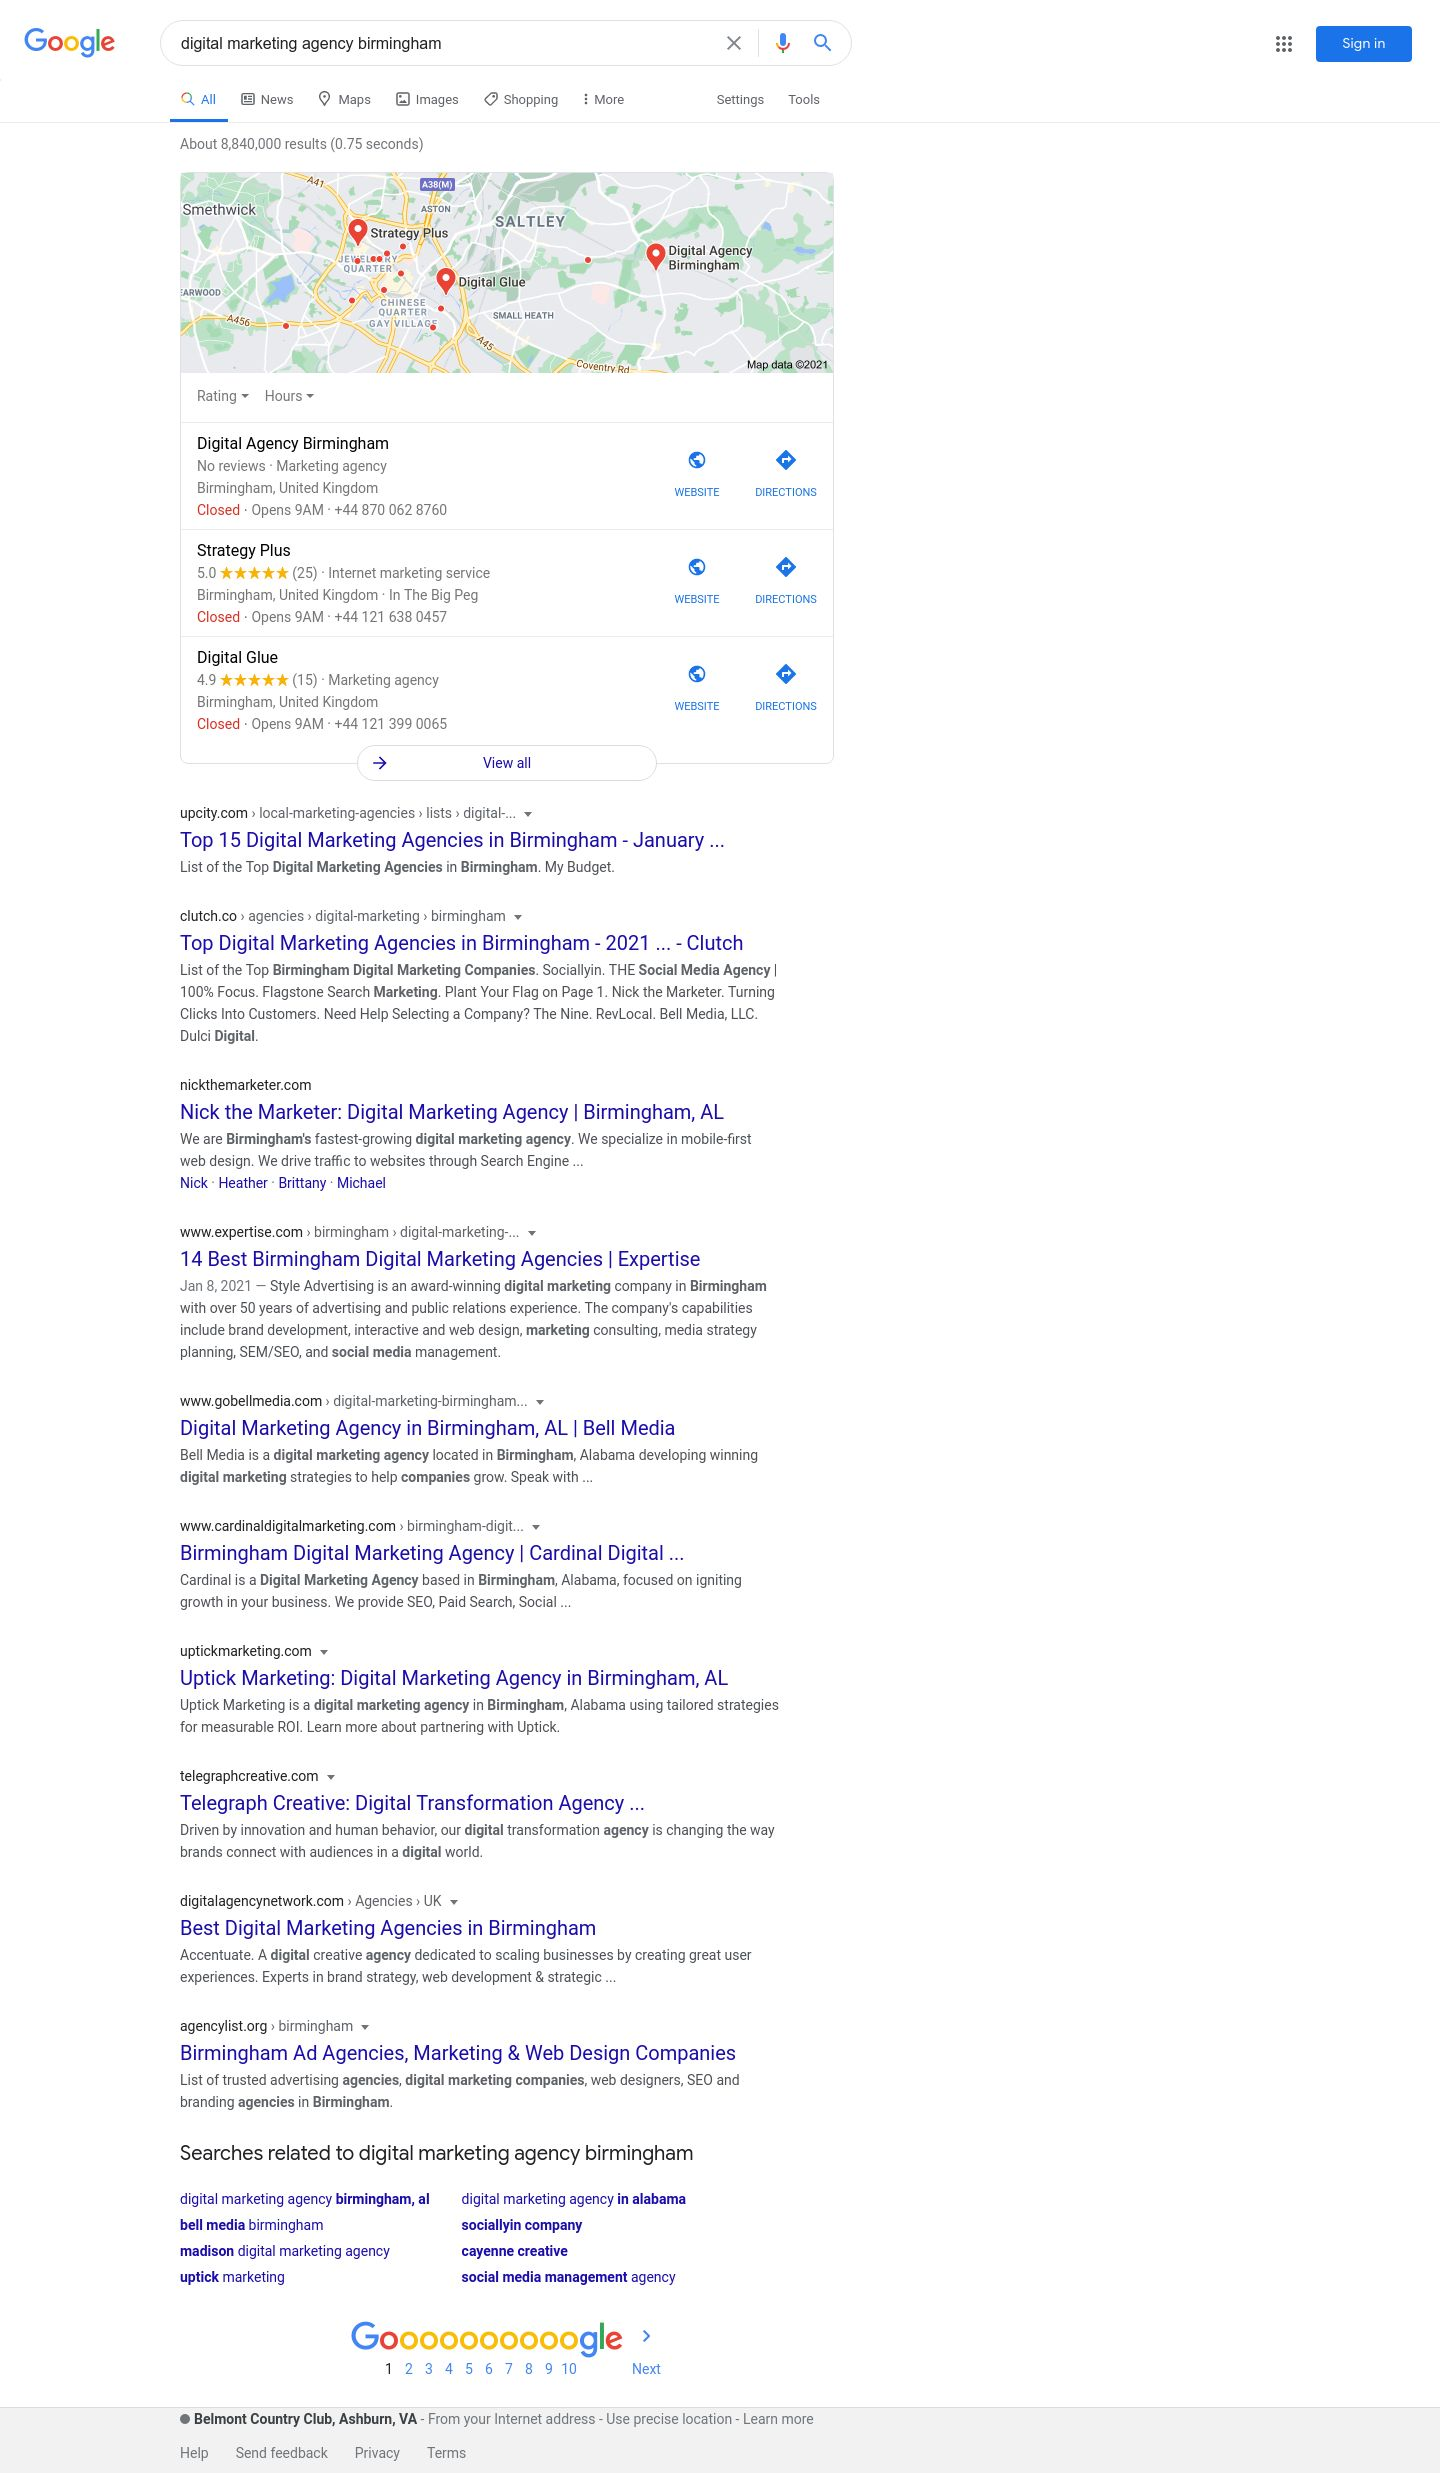The image size is (1440, 2473).
Task: Click the Digital Glue map pin
Action: tap(446, 281)
